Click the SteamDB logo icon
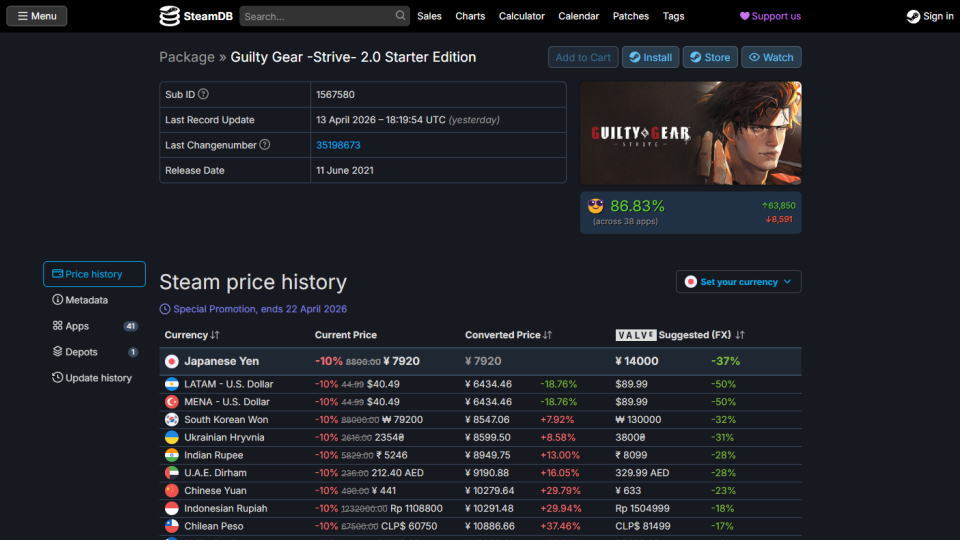Image resolution: width=960 pixels, height=540 pixels. pos(170,16)
